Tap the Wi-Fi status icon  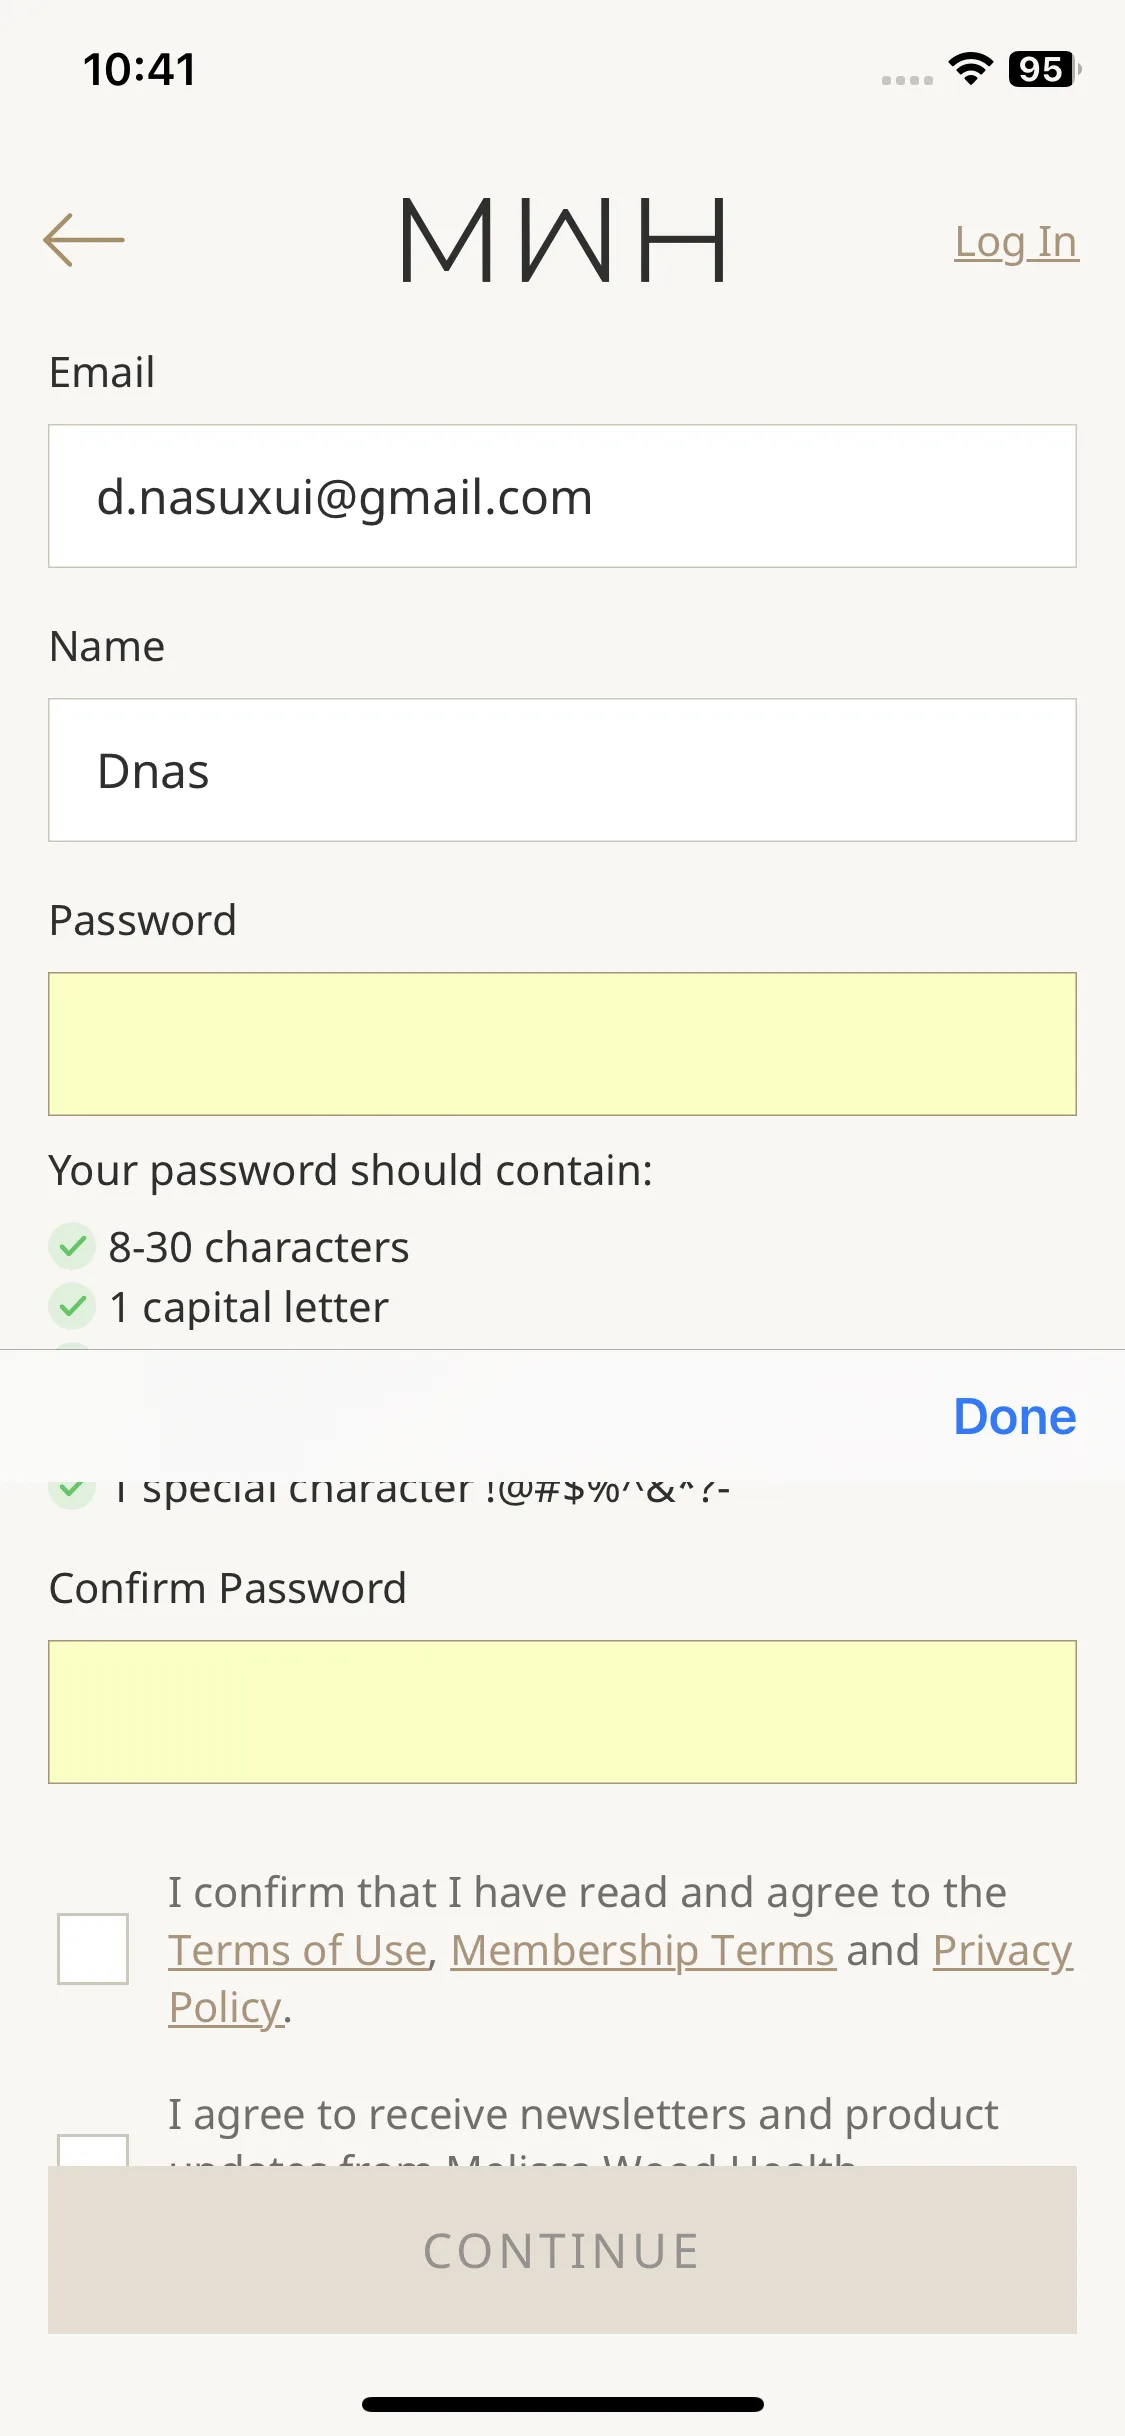tap(970, 69)
